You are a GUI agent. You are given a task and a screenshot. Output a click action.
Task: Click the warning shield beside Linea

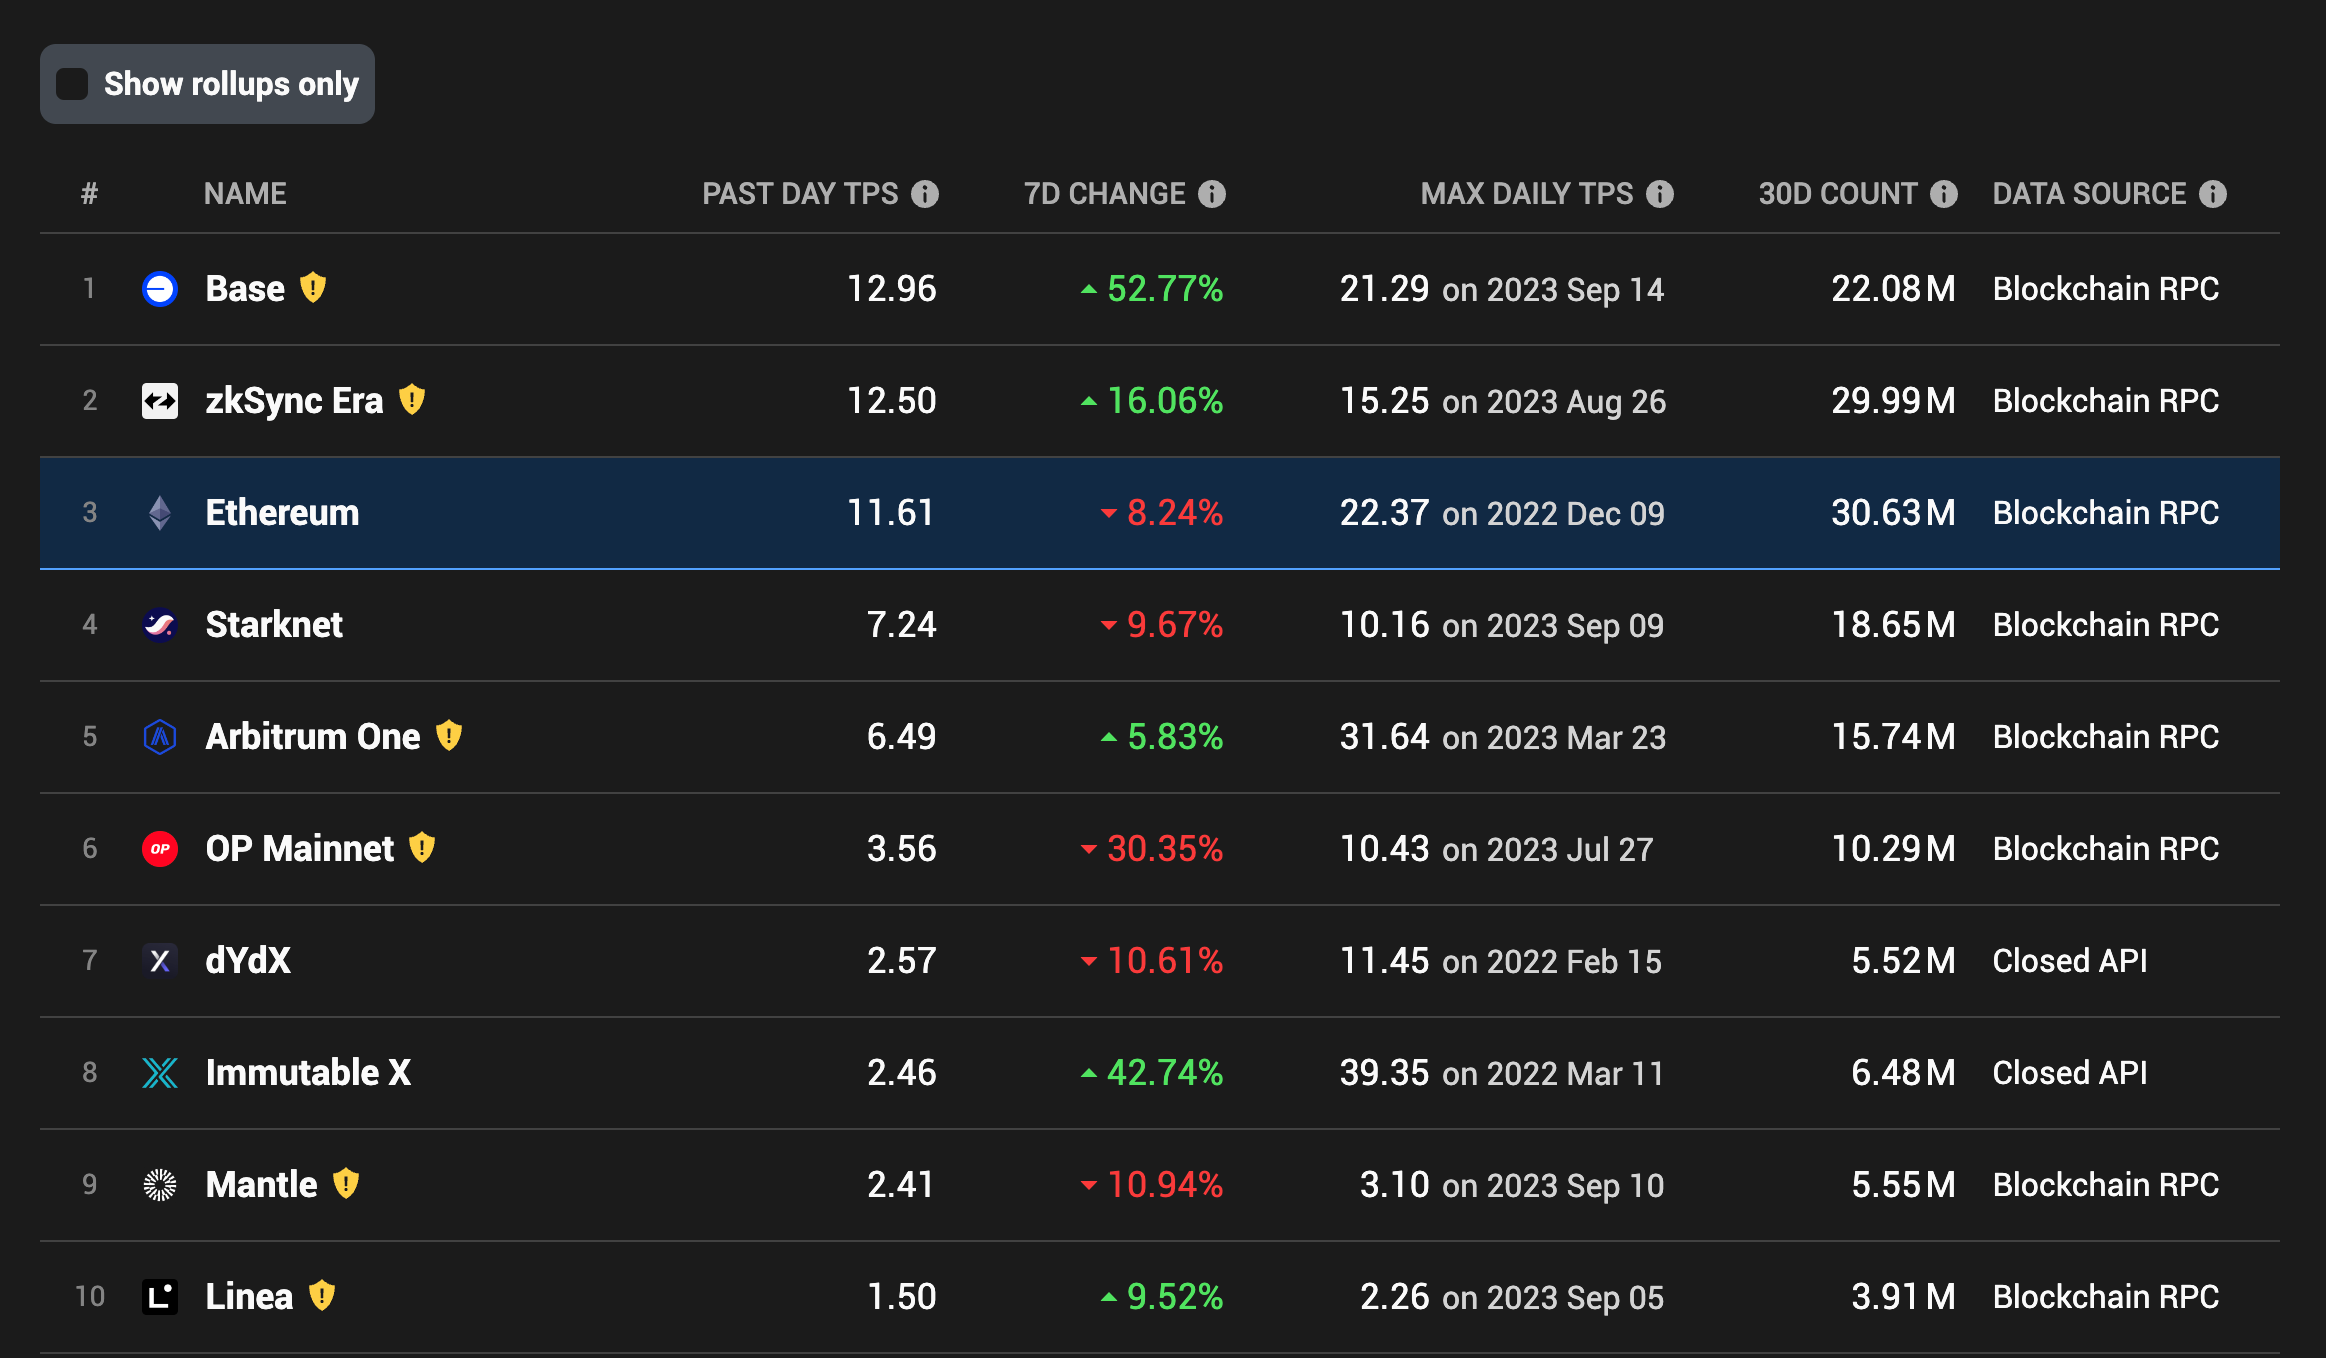point(322,1296)
